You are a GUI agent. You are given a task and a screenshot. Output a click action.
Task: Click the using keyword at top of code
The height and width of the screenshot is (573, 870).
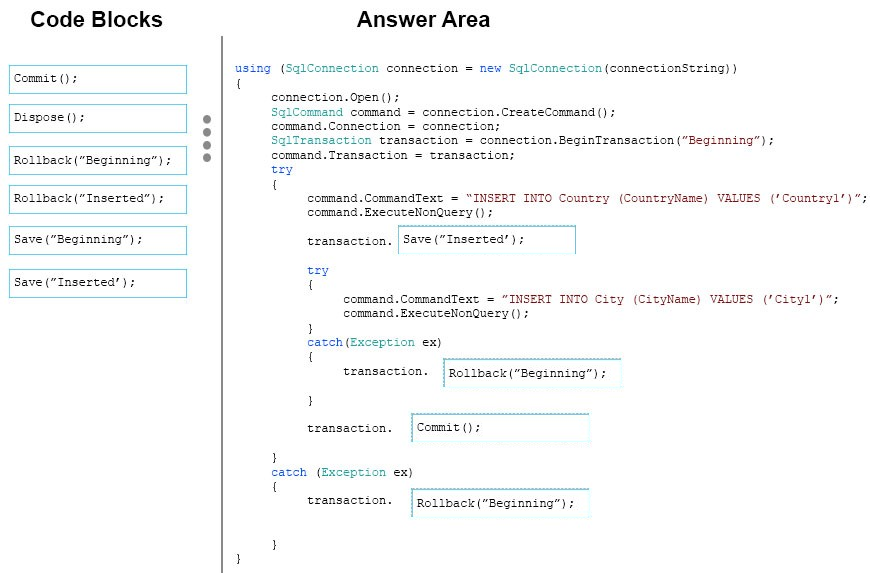(252, 69)
